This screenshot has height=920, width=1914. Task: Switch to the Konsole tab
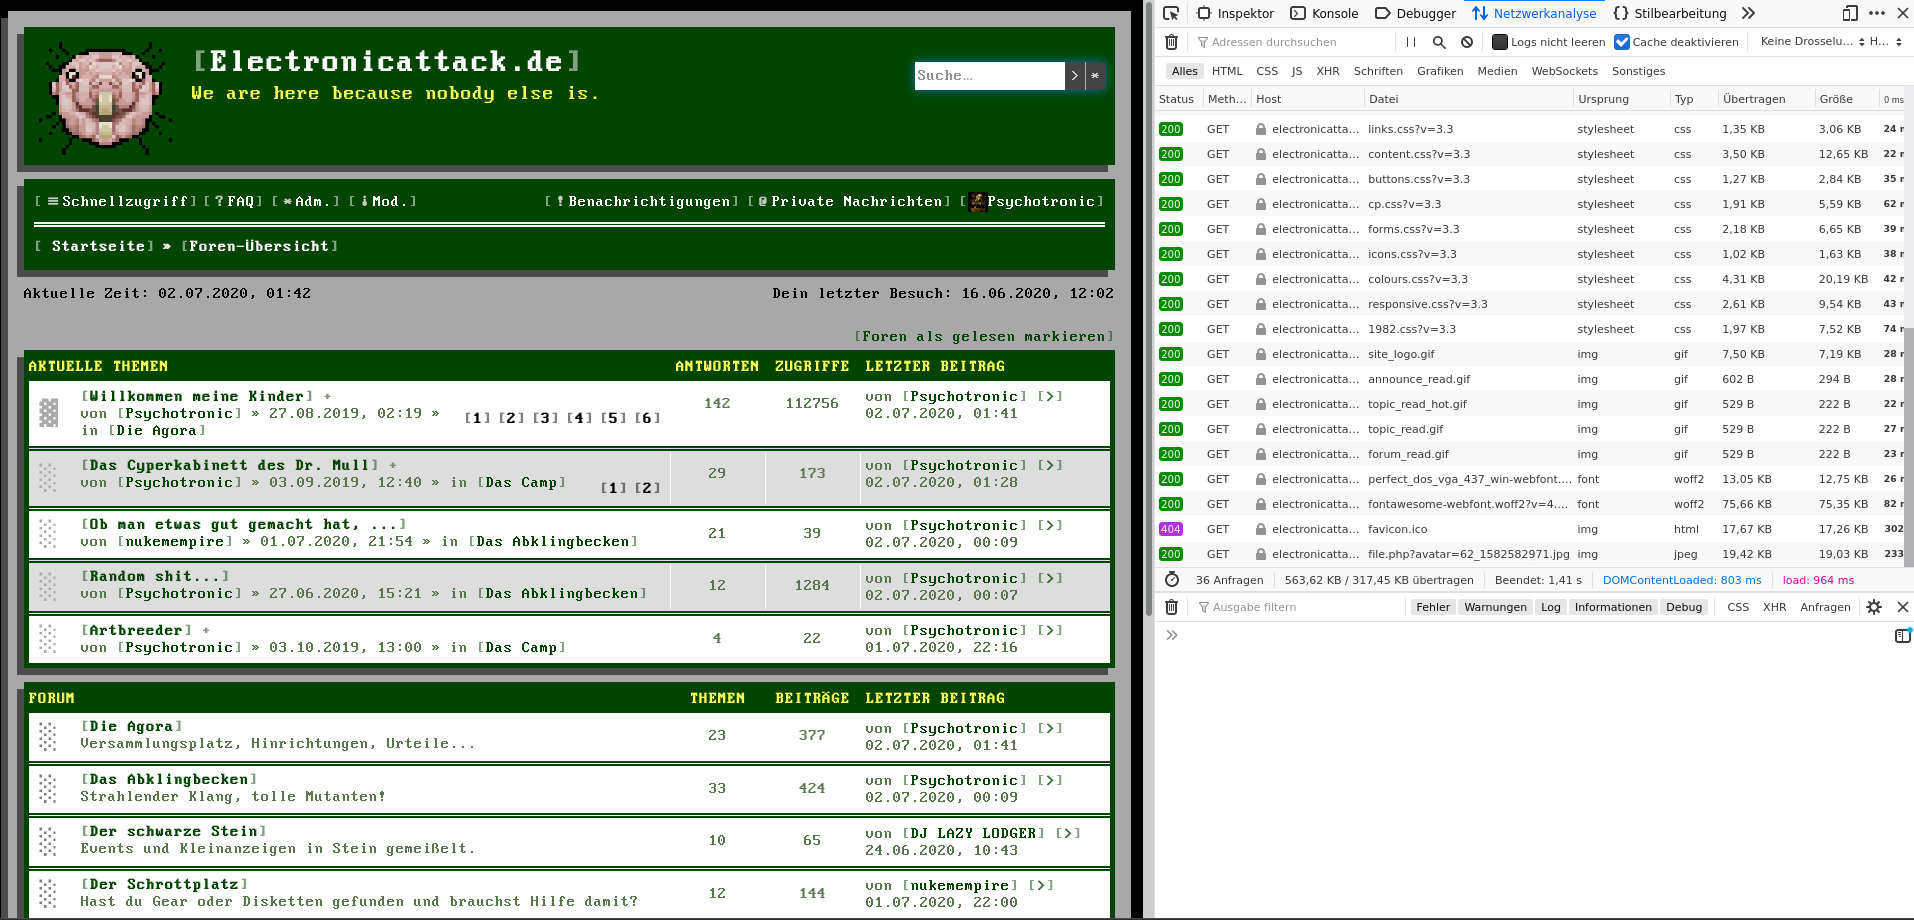click(1324, 13)
